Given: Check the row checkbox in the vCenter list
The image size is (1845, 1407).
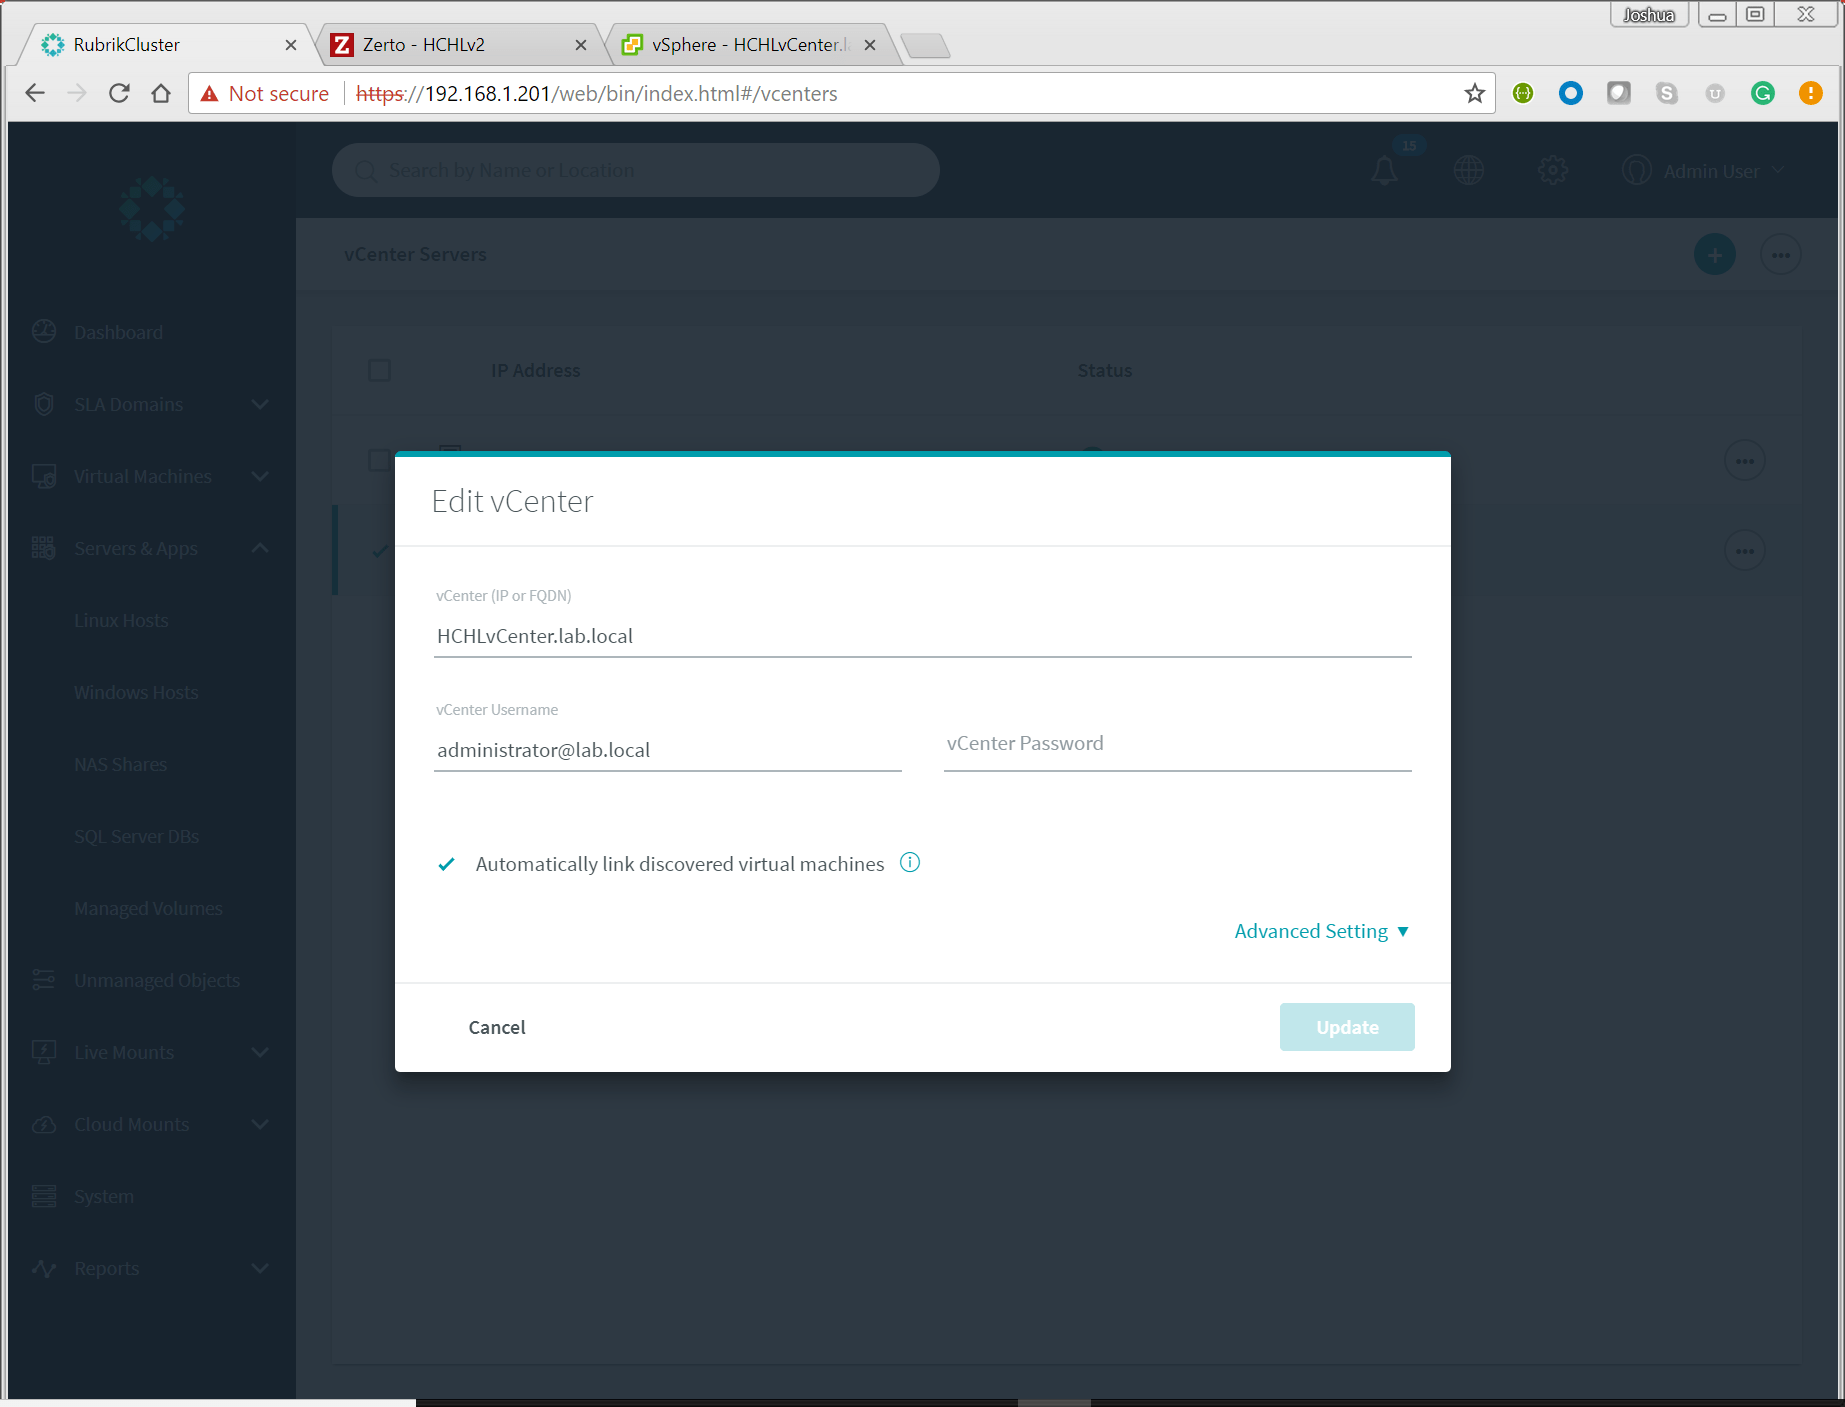Looking at the screenshot, I should pyautogui.click(x=379, y=460).
